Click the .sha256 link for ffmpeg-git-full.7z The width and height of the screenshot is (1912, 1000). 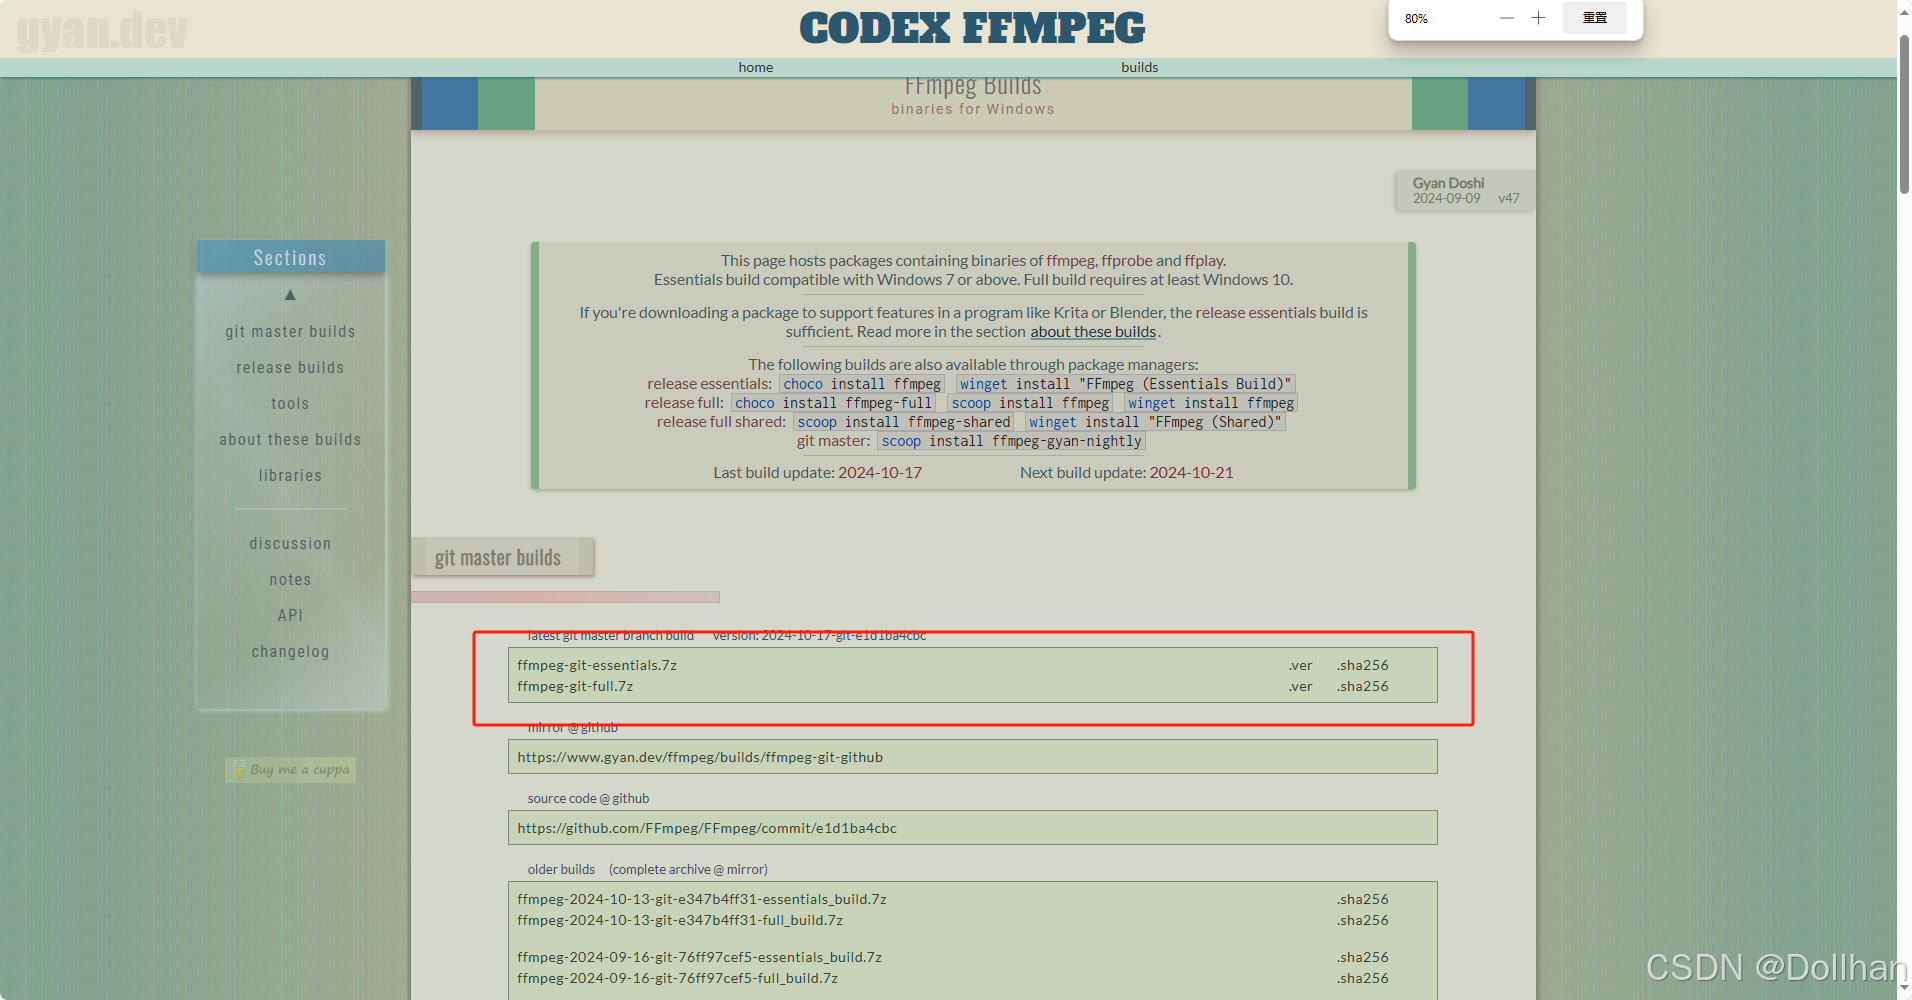tap(1362, 686)
